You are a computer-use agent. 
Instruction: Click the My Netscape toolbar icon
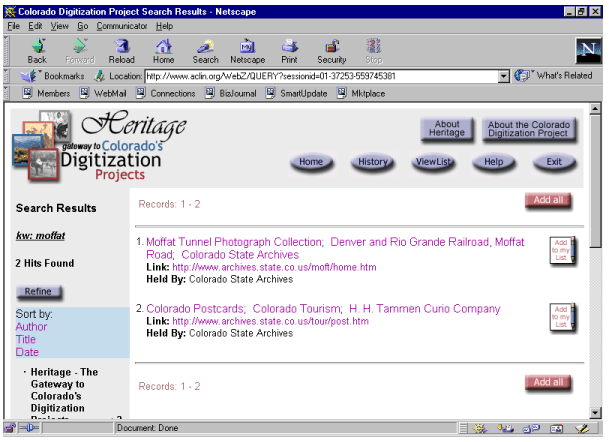tap(247, 50)
